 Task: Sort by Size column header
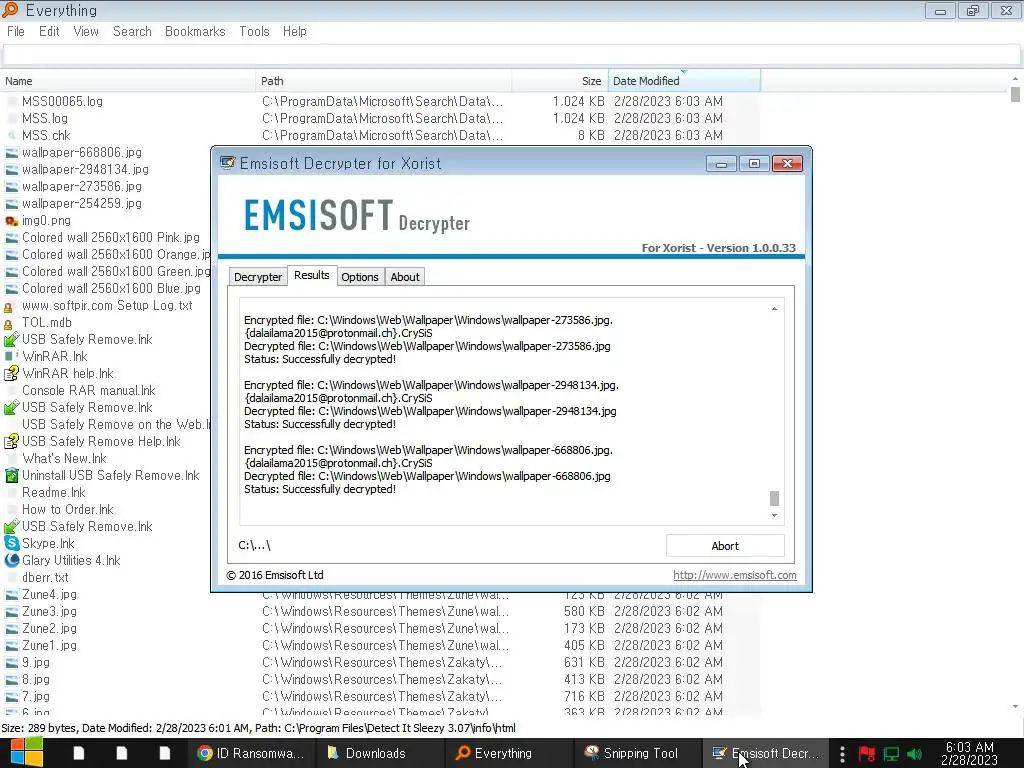coord(560,81)
